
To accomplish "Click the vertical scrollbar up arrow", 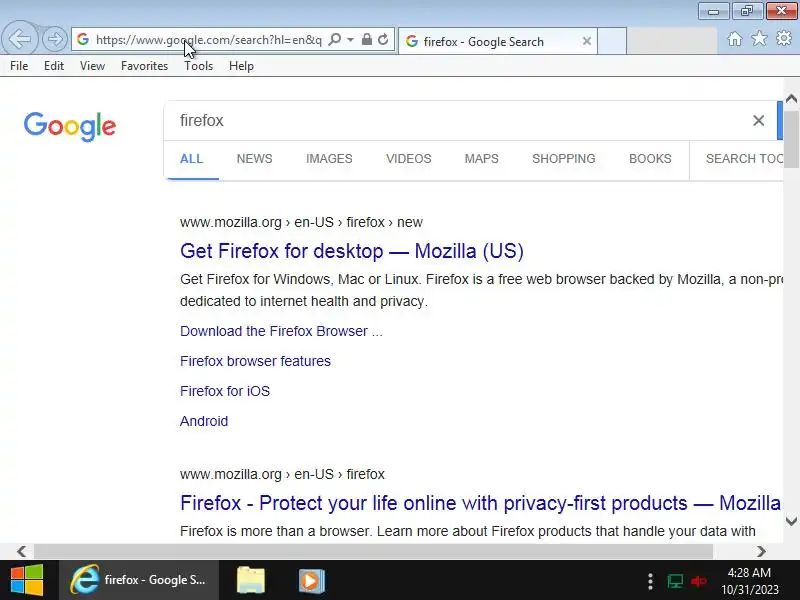I will click(791, 99).
